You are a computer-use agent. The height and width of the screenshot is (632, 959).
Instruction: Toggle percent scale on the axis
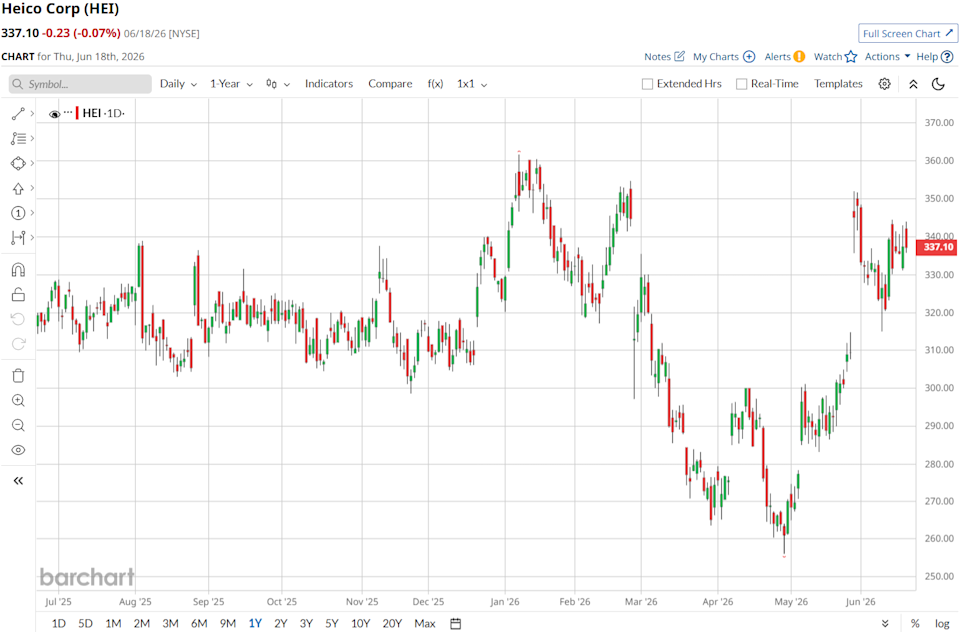(915, 623)
